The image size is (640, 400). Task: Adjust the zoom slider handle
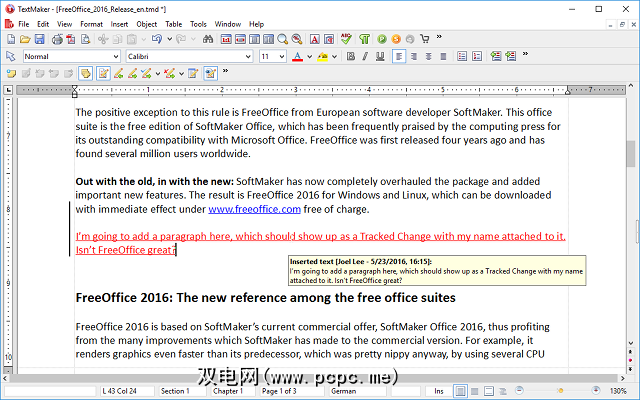click(561, 391)
